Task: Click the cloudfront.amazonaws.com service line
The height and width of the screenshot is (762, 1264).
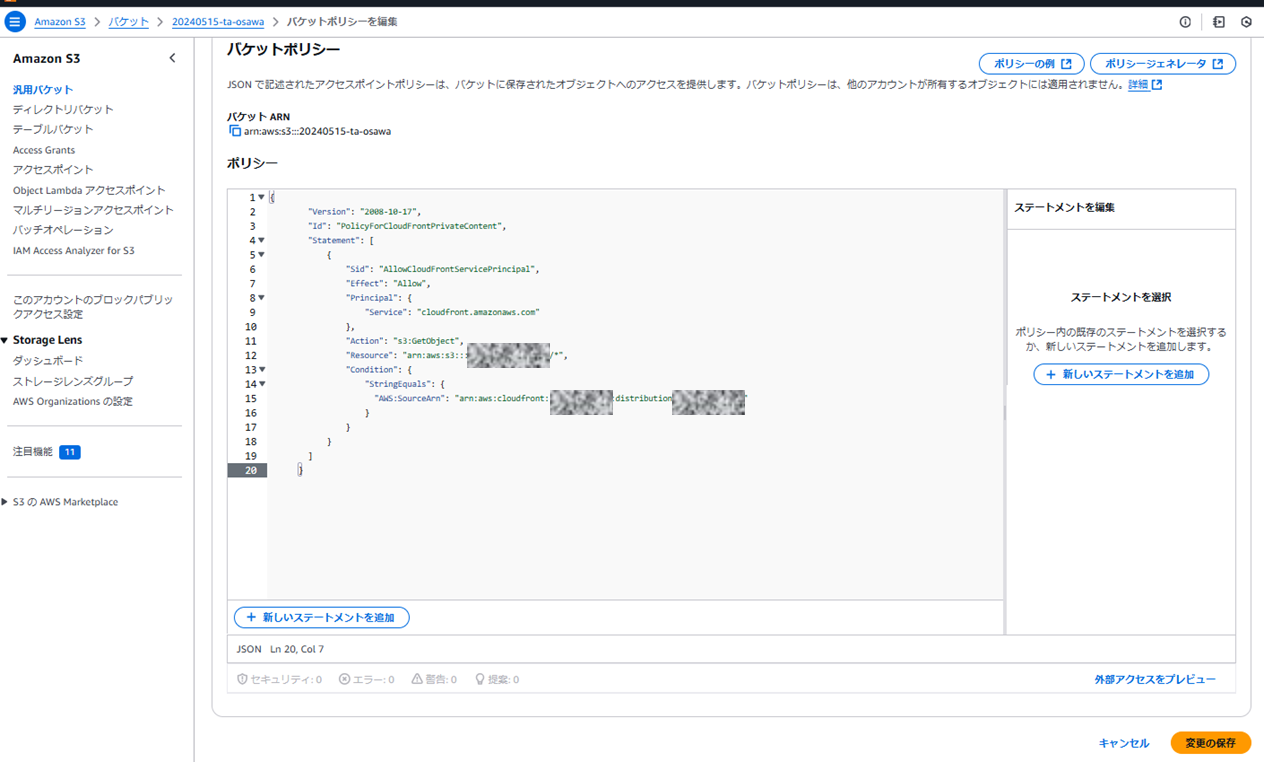Action: 452,312
